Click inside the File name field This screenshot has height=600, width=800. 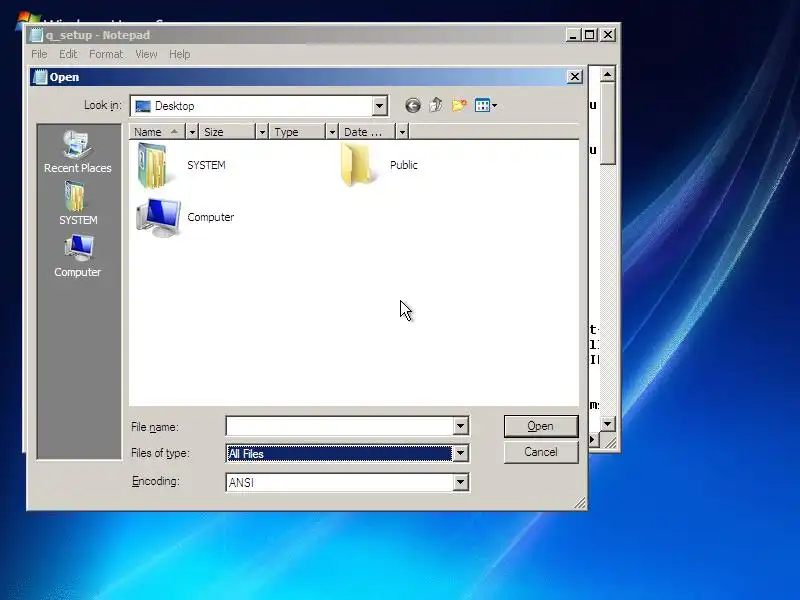(x=339, y=426)
